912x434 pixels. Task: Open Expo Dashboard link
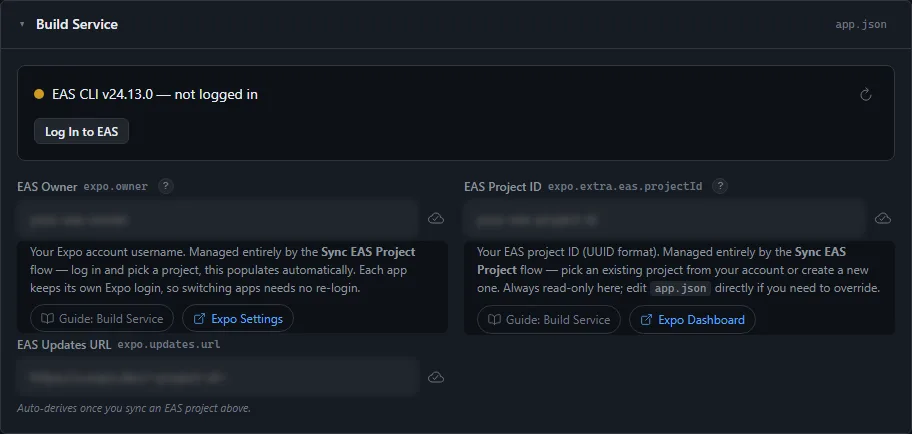coord(692,320)
